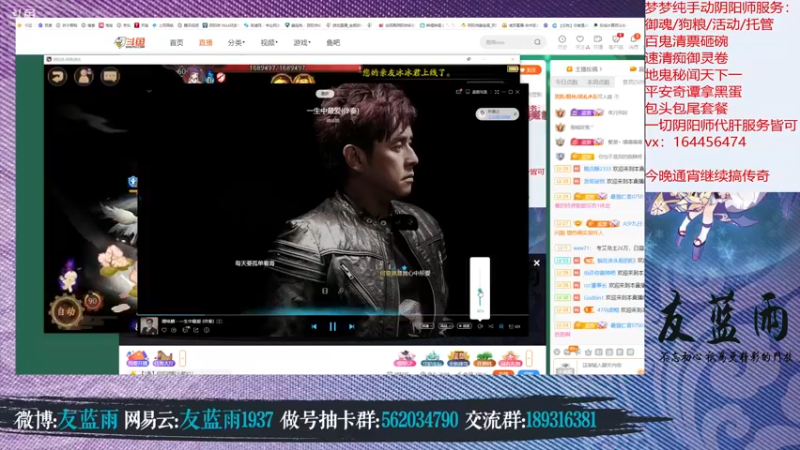Image resolution: width=800 pixels, height=450 pixels.
Task: Open the horse task hall gift icon
Action: [x=164, y=358]
